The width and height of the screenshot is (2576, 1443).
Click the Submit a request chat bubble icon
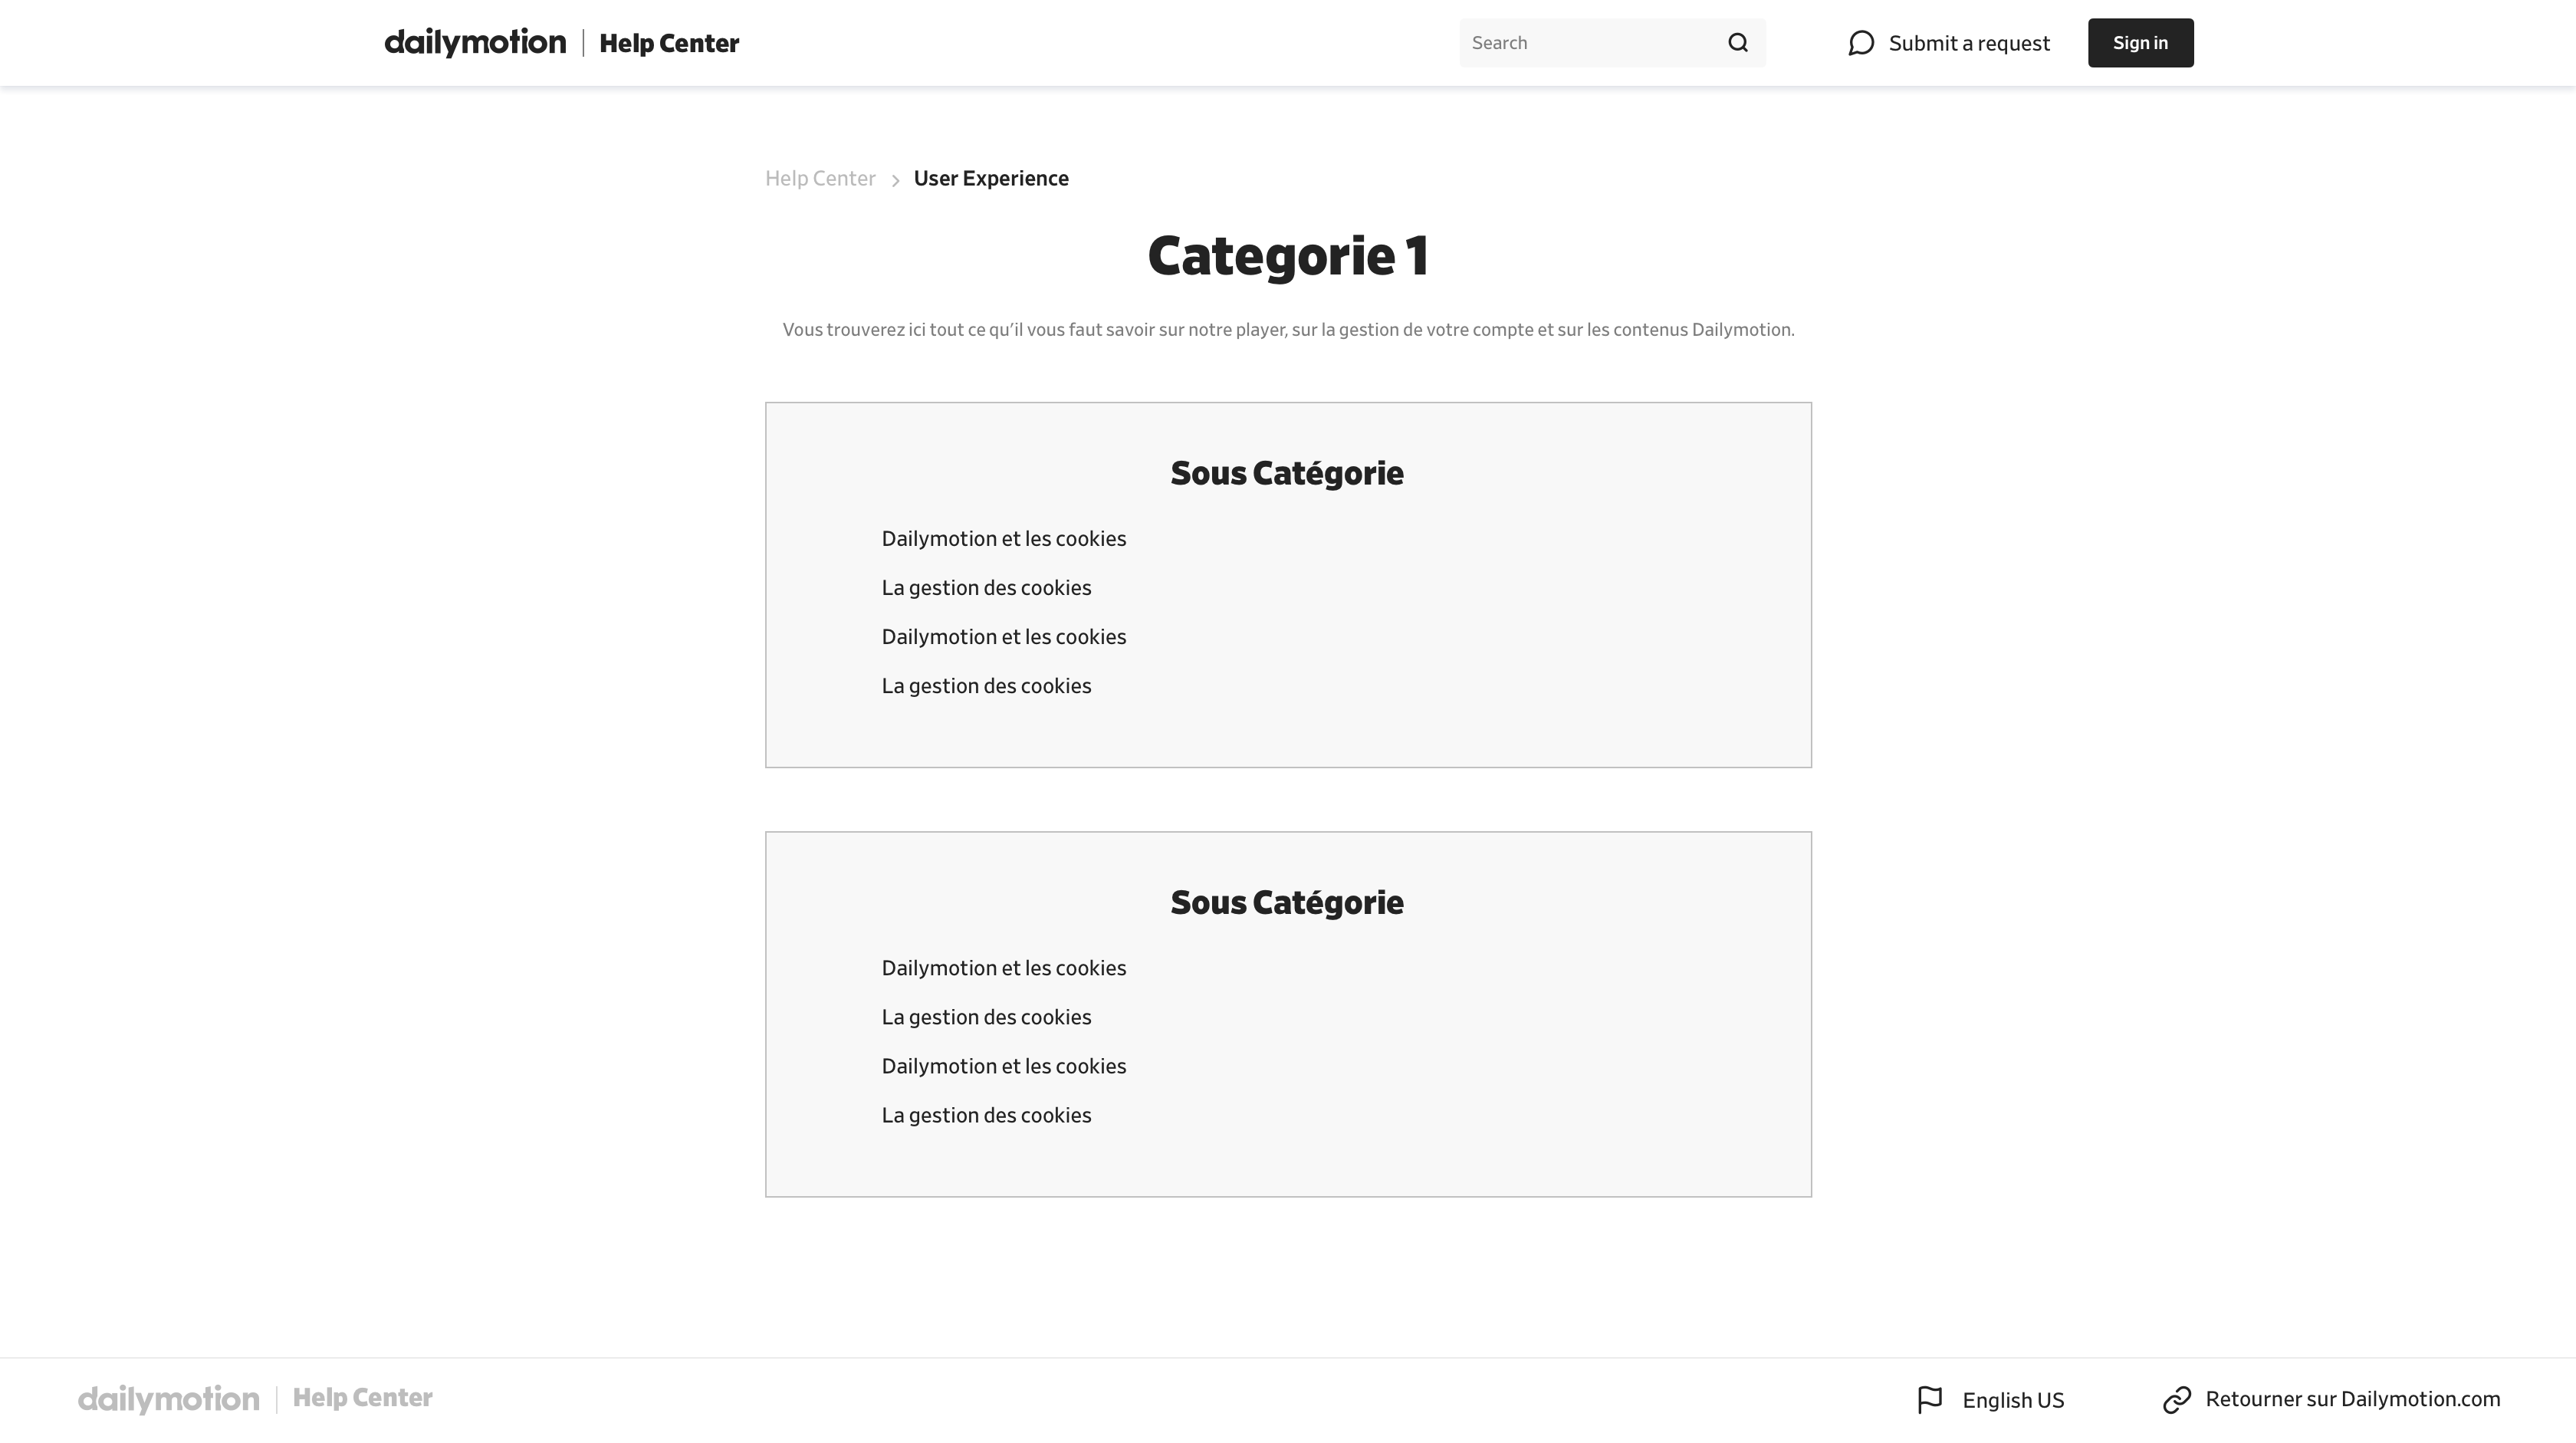point(1861,43)
